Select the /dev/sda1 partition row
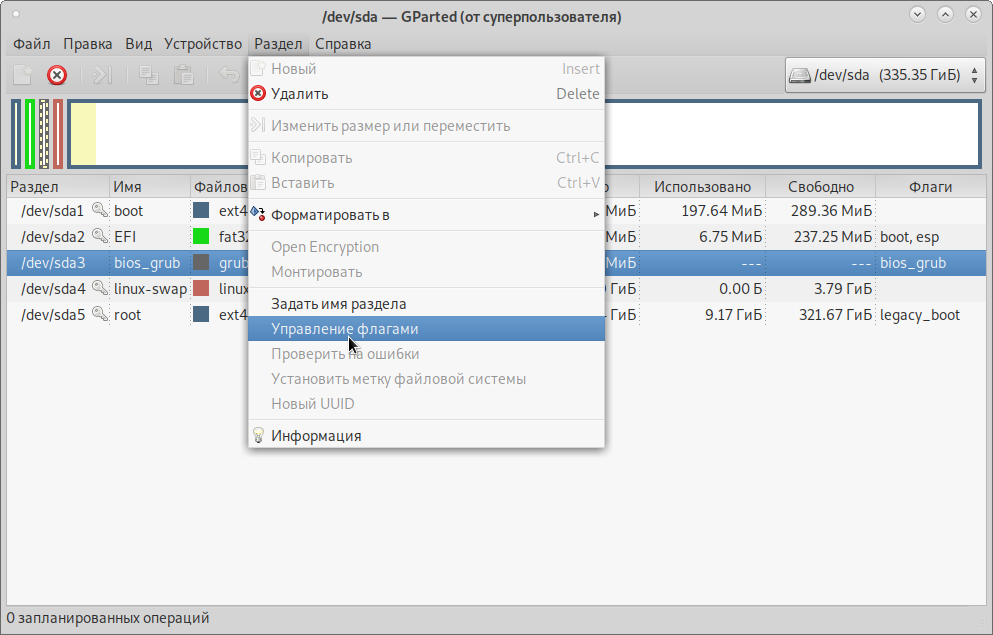The image size is (993, 635). [496, 211]
